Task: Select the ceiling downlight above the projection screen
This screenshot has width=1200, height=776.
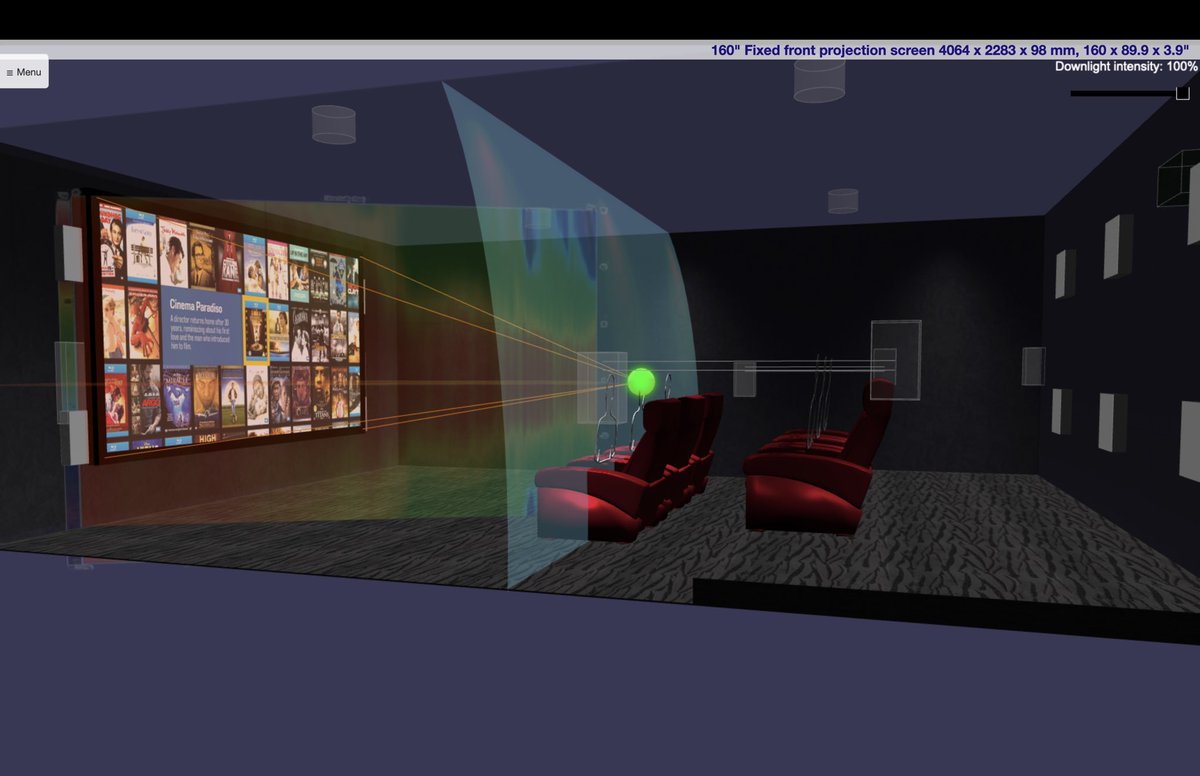Action: point(334,125)
